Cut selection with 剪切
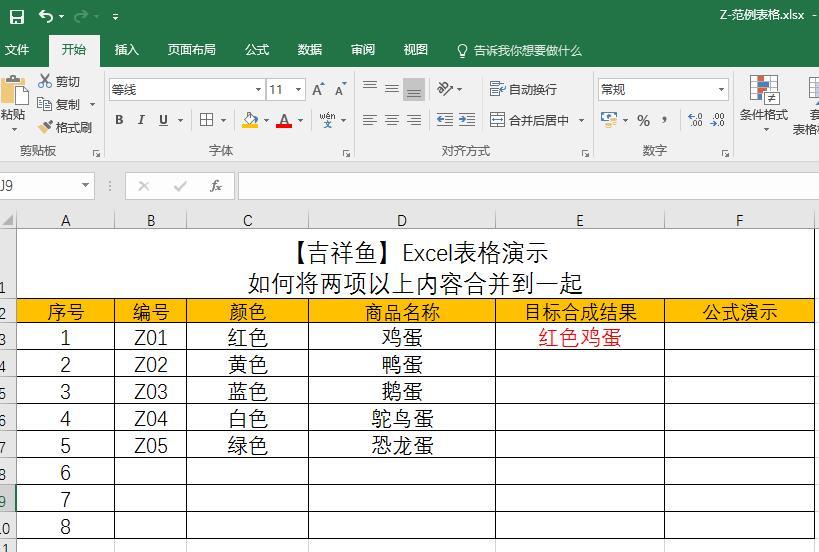819x552 pixels. pyautogui.click(x=59, y=81)
